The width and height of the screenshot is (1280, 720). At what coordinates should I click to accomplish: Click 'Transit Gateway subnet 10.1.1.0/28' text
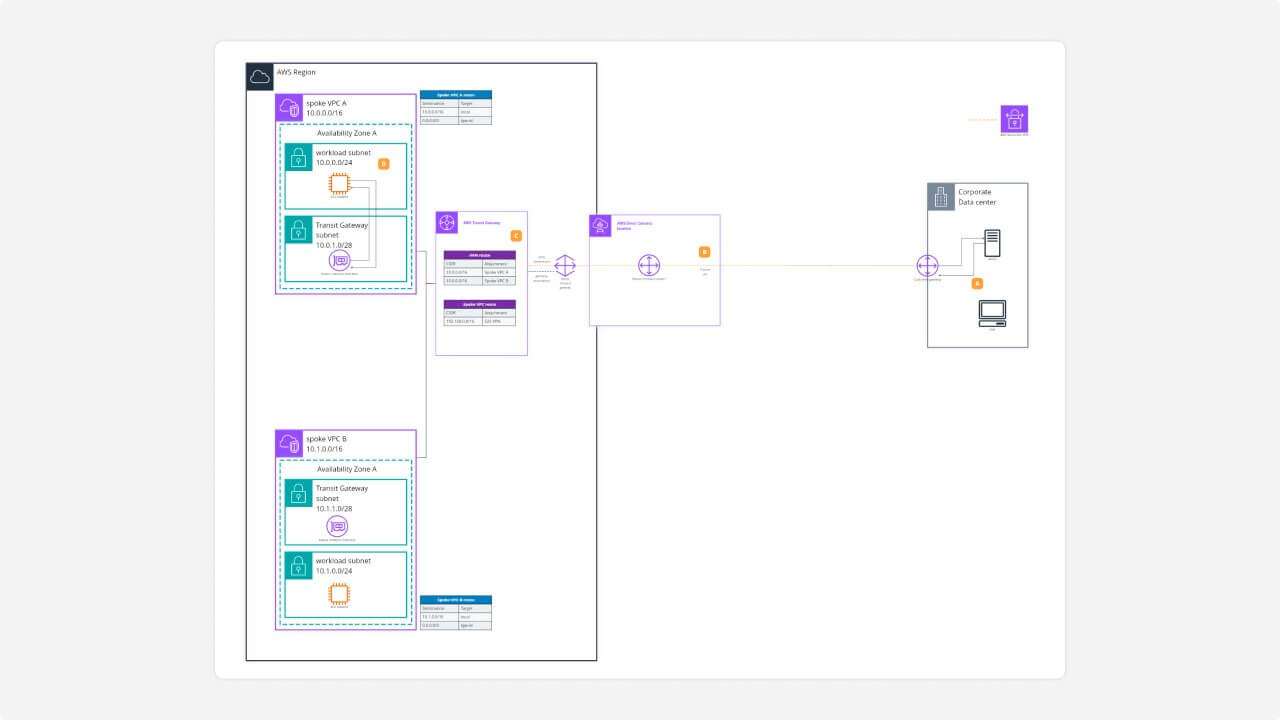342,498
